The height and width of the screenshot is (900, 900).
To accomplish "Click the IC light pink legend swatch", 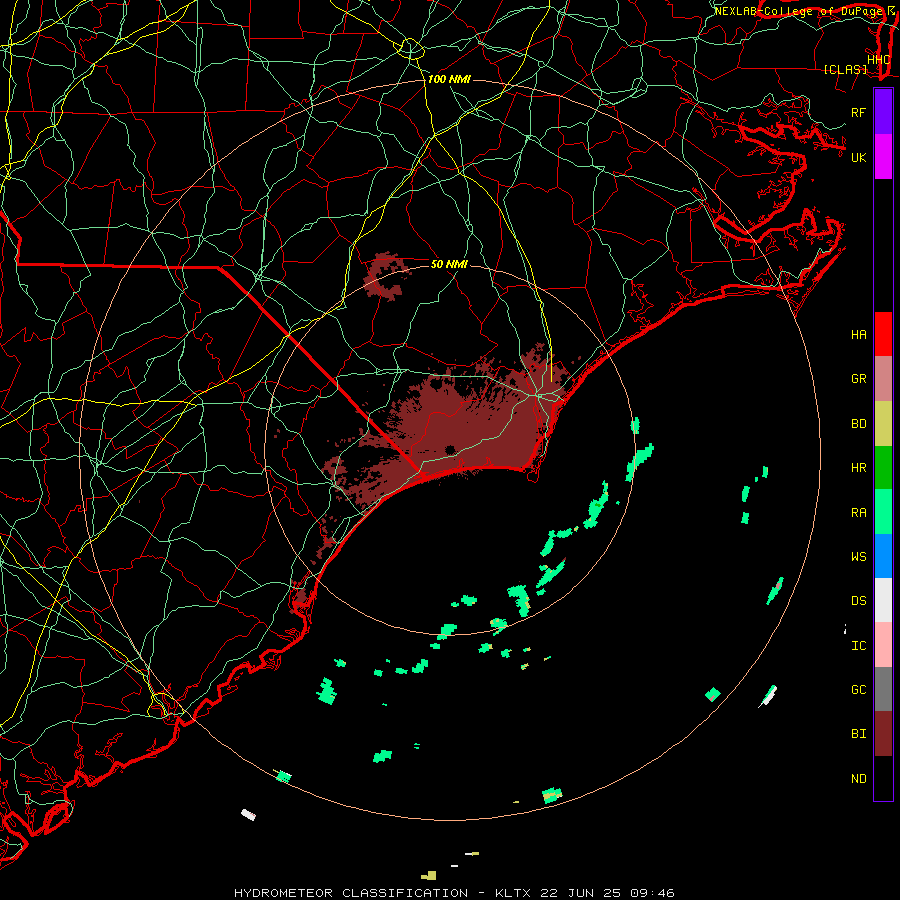I will [x=883, y=645].
